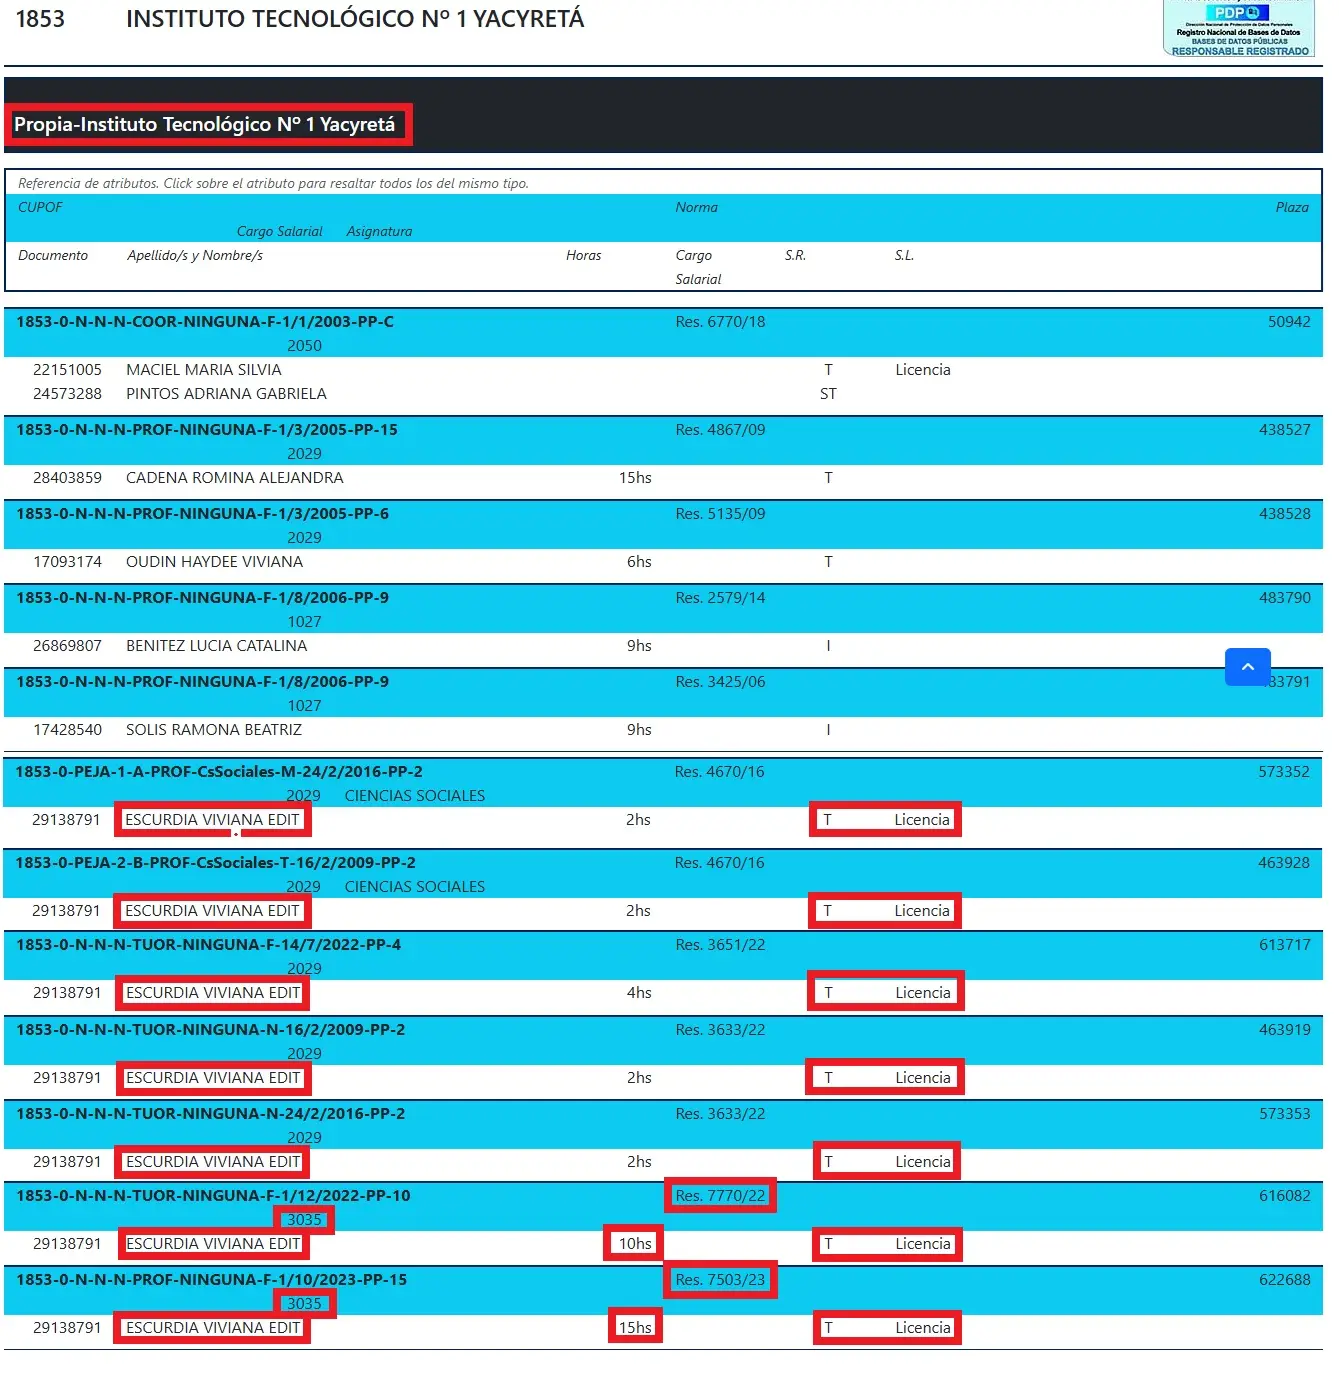Click Cargo Salarial legend label beside Asignatura
Viewport: 1339px width, 1375px height.
point(279,231)
